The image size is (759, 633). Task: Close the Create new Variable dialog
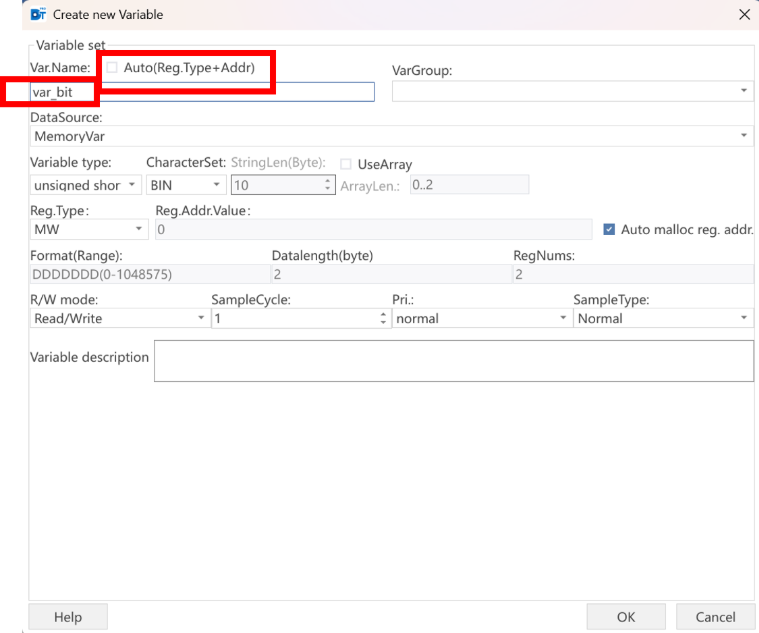(744, 15)
